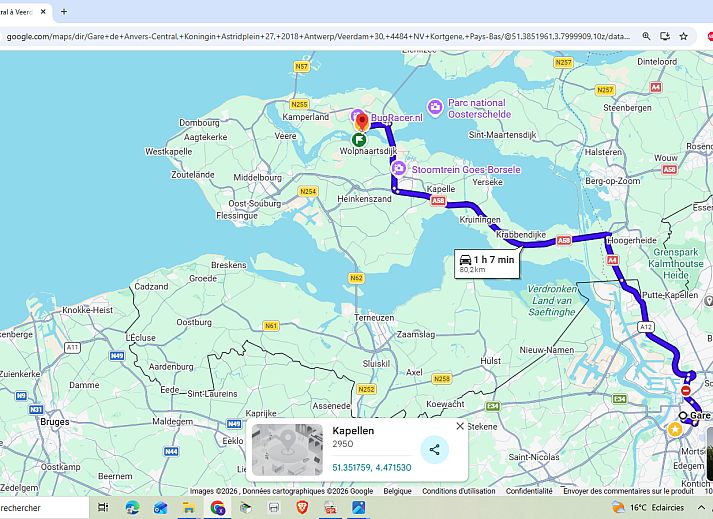Click the yellow star saved place marker

click(675, 429)
